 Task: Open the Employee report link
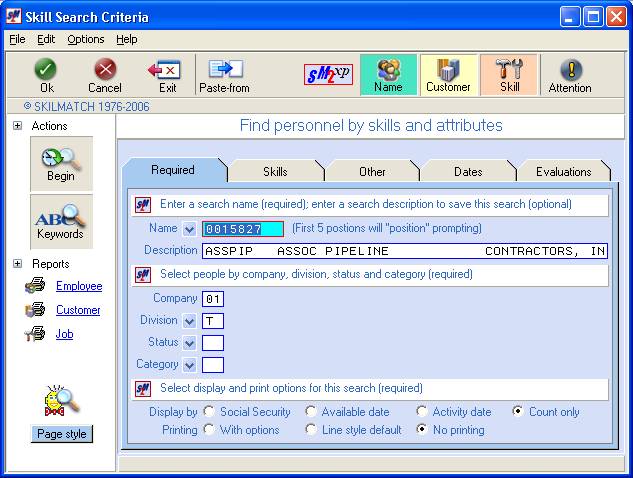pos(79,286)
